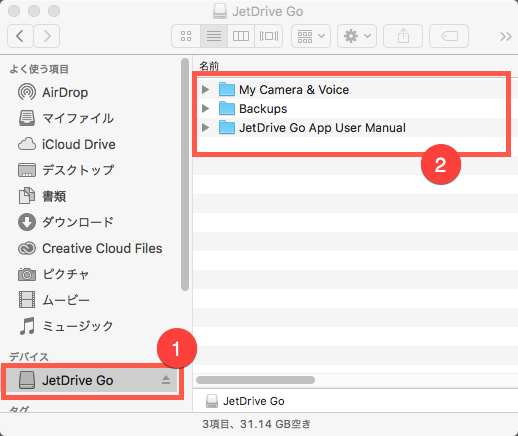The width and height of the screenshot is (518, 436).
Task: Open the gear Action menu
Action: 357,36
